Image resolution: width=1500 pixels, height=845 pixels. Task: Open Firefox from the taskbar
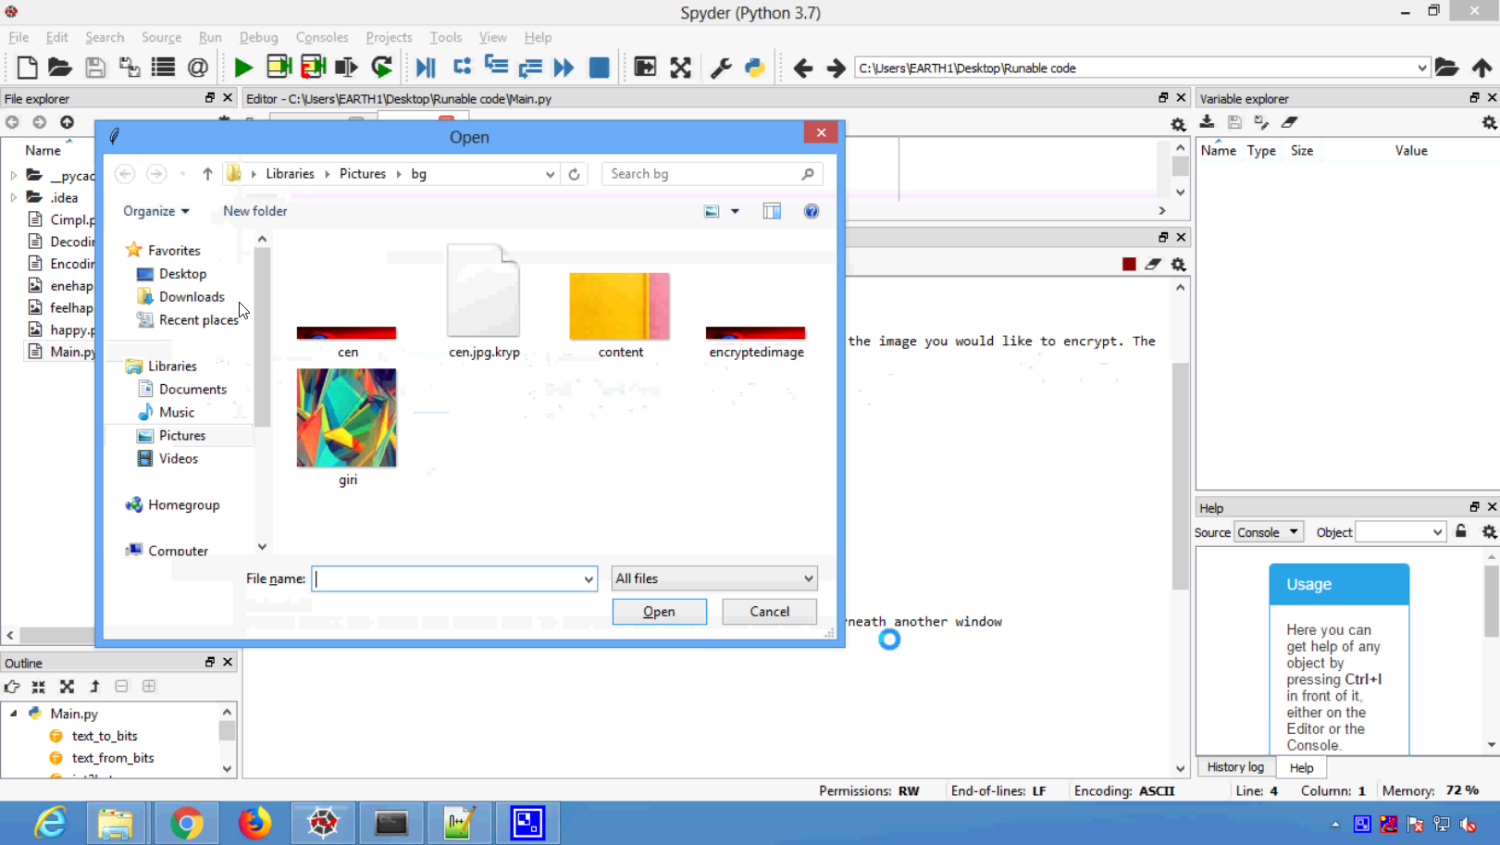point(254,823)
